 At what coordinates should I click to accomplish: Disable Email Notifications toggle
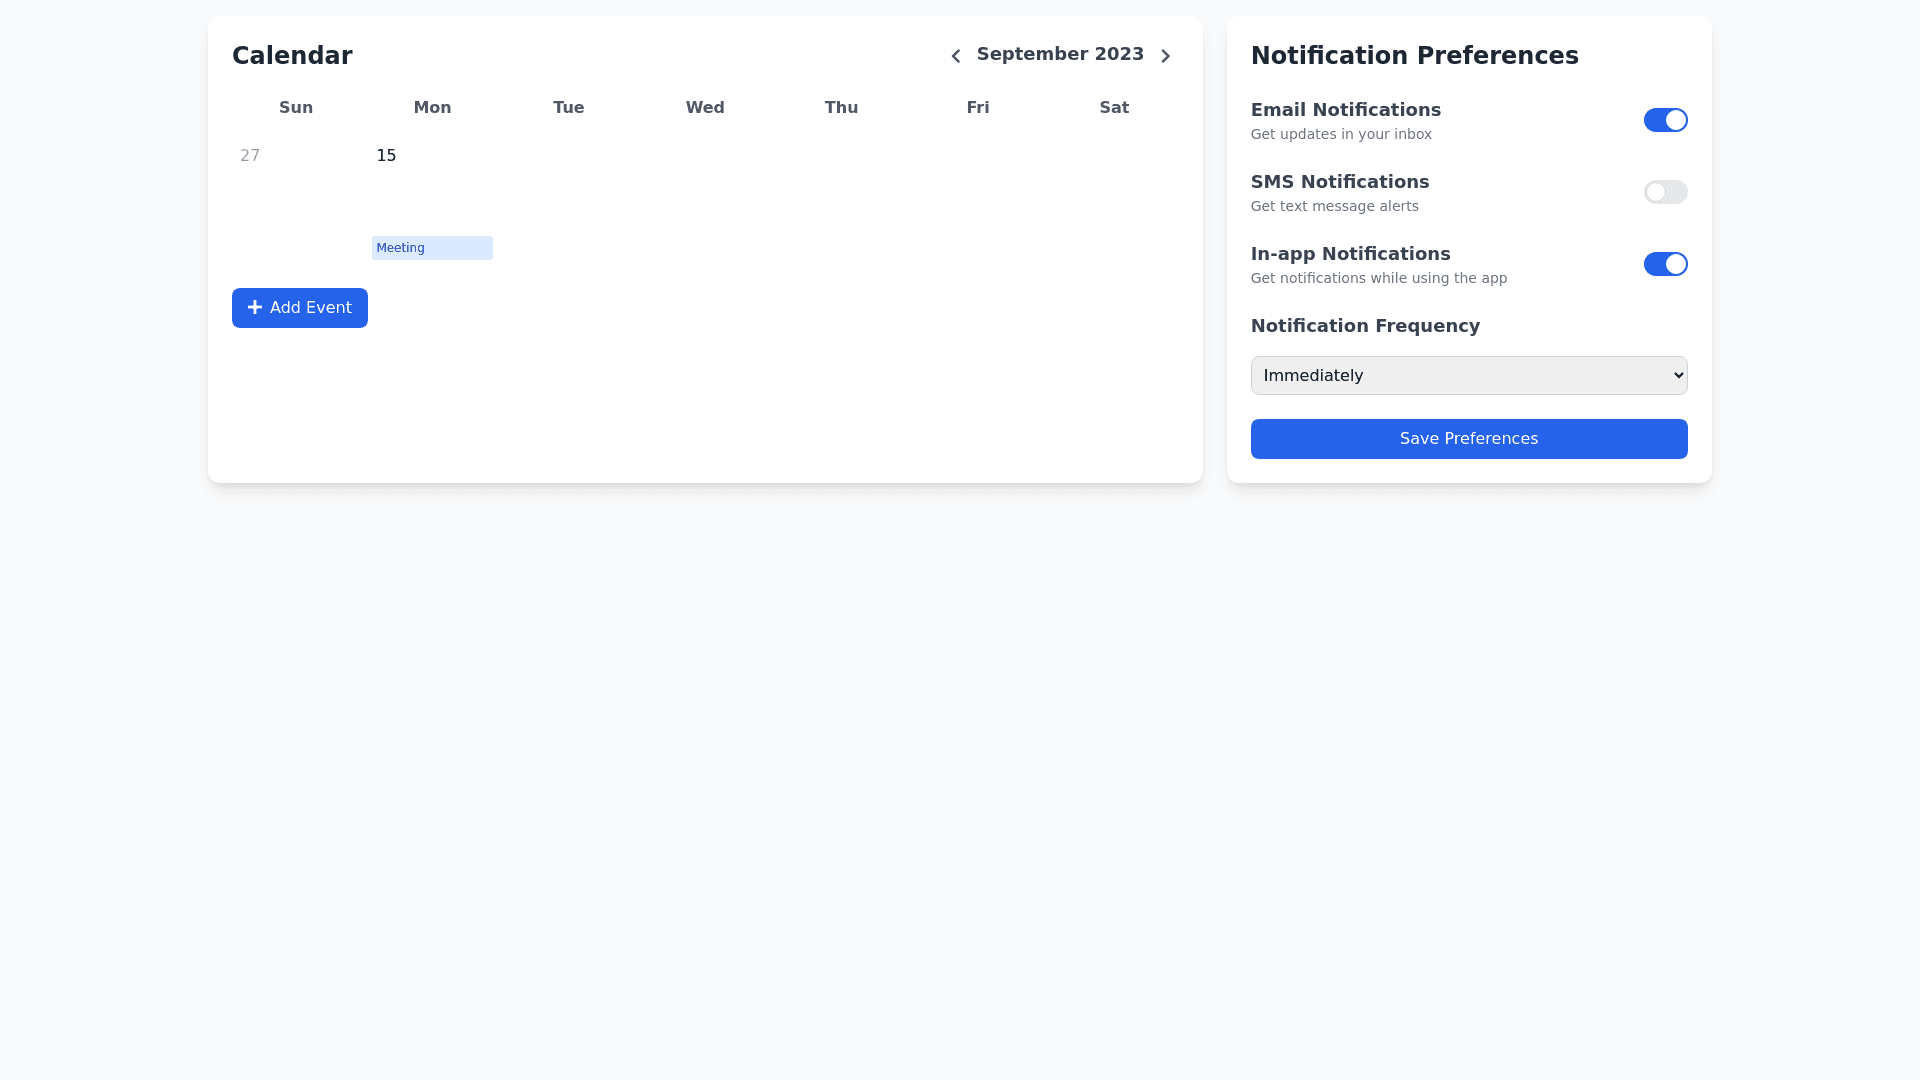(x=1665, y=120)
